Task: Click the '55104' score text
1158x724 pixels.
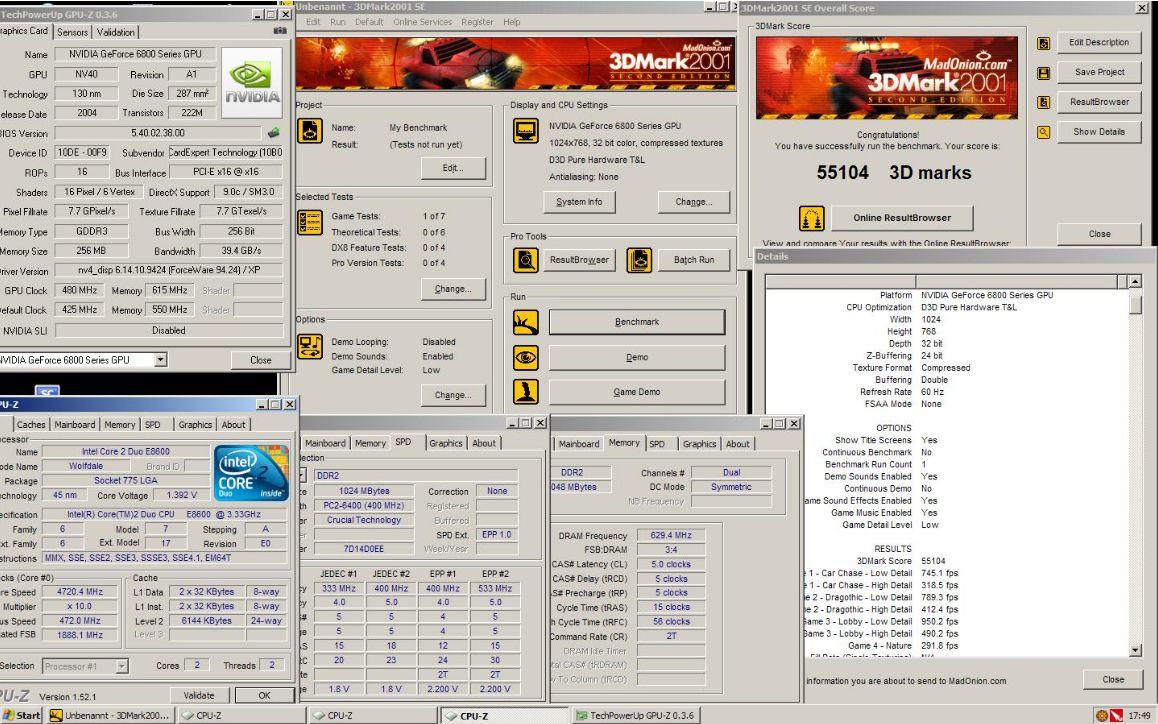Action: [842, 173]
